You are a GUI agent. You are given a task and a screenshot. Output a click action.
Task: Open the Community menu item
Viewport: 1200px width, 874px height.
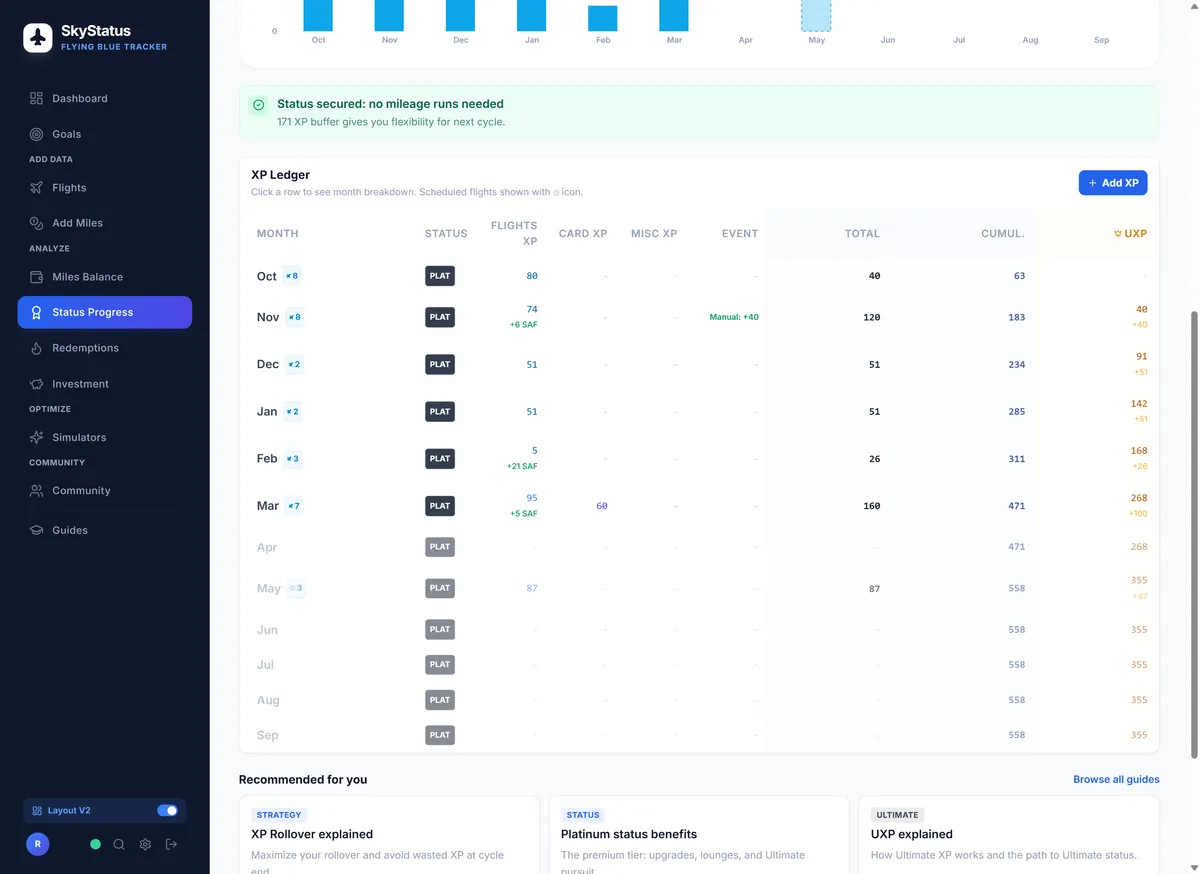click(x=81, y=491)
